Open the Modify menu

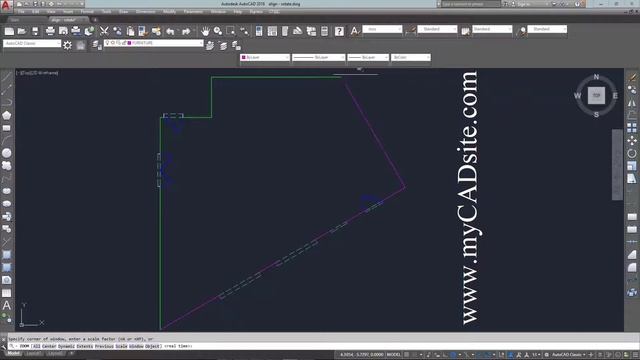169,12
